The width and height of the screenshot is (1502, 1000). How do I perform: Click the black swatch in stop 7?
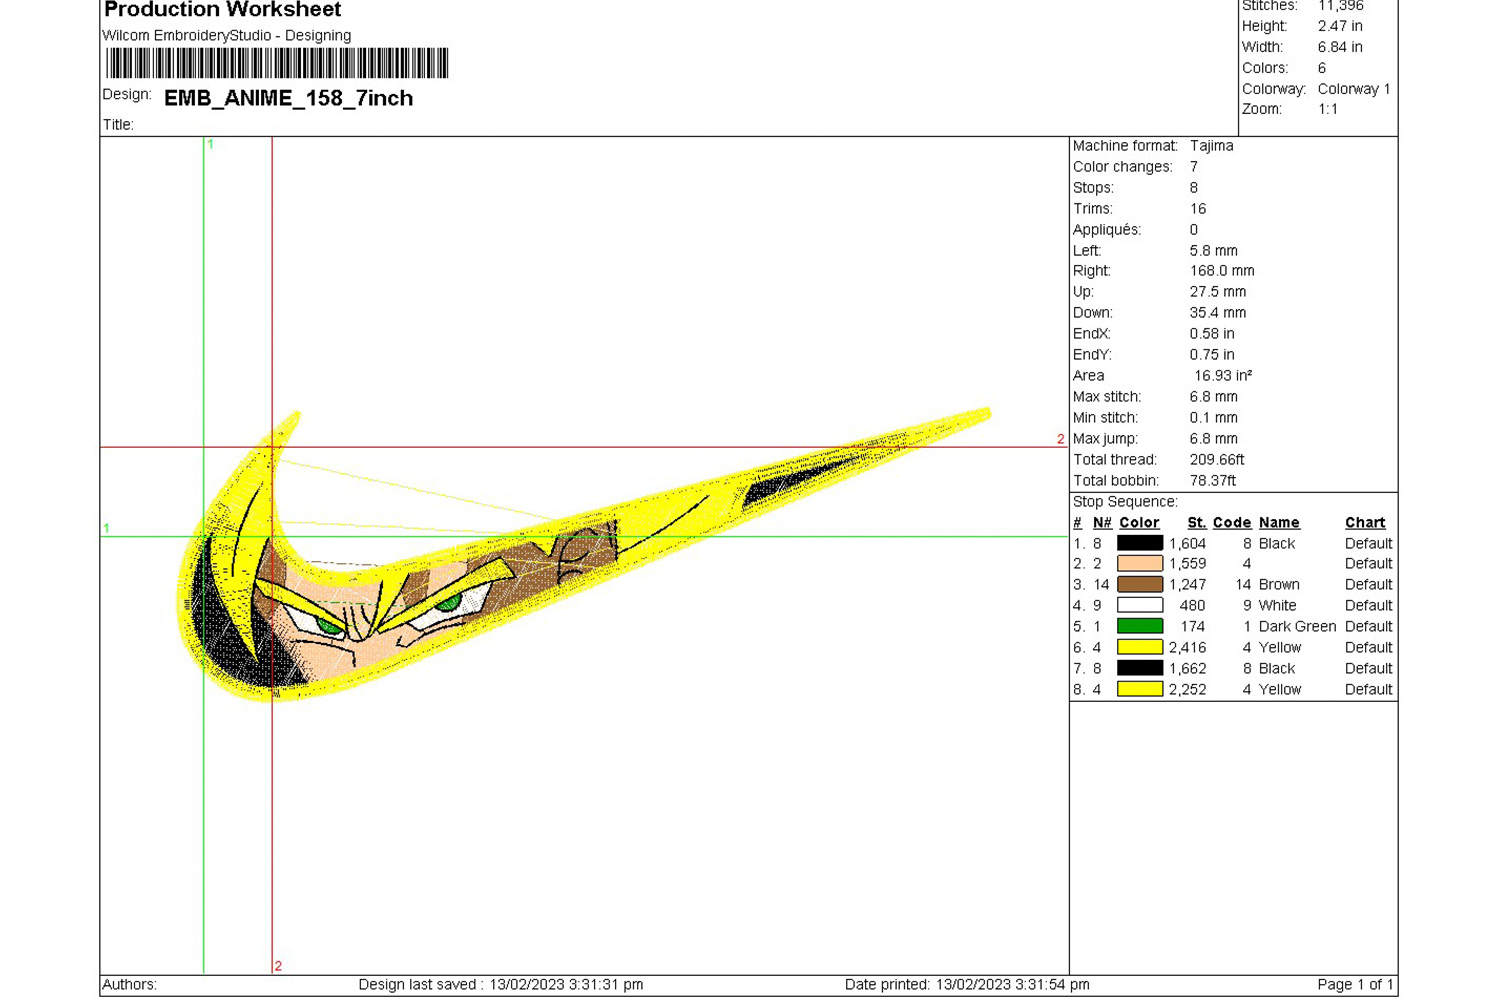[1139, 669]
